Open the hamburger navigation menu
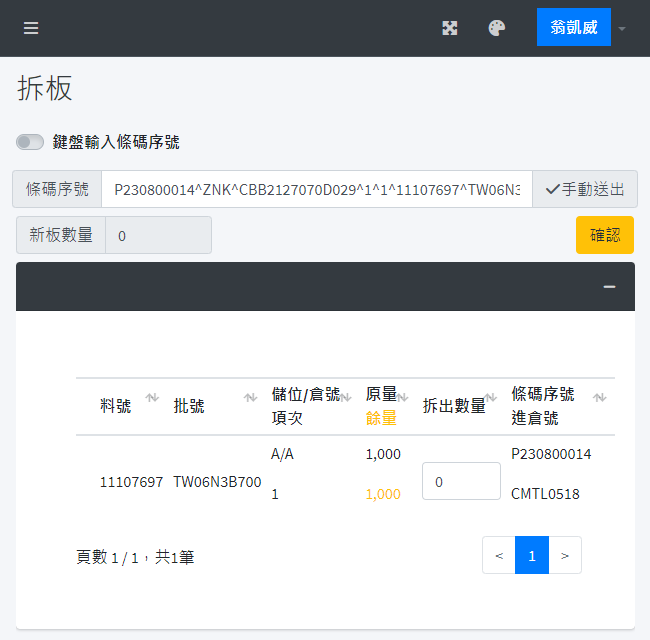 (x=31, y=28)
